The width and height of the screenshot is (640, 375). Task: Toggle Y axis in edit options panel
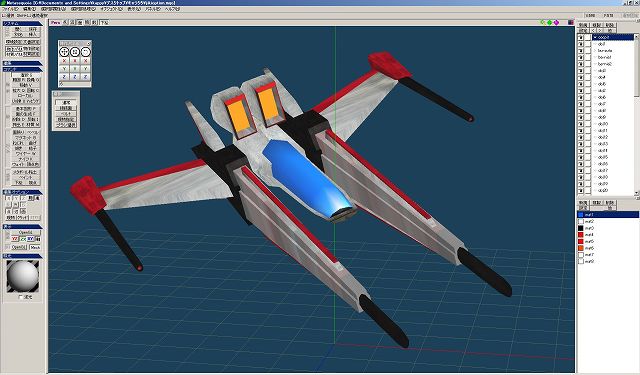tap(16, 198)
